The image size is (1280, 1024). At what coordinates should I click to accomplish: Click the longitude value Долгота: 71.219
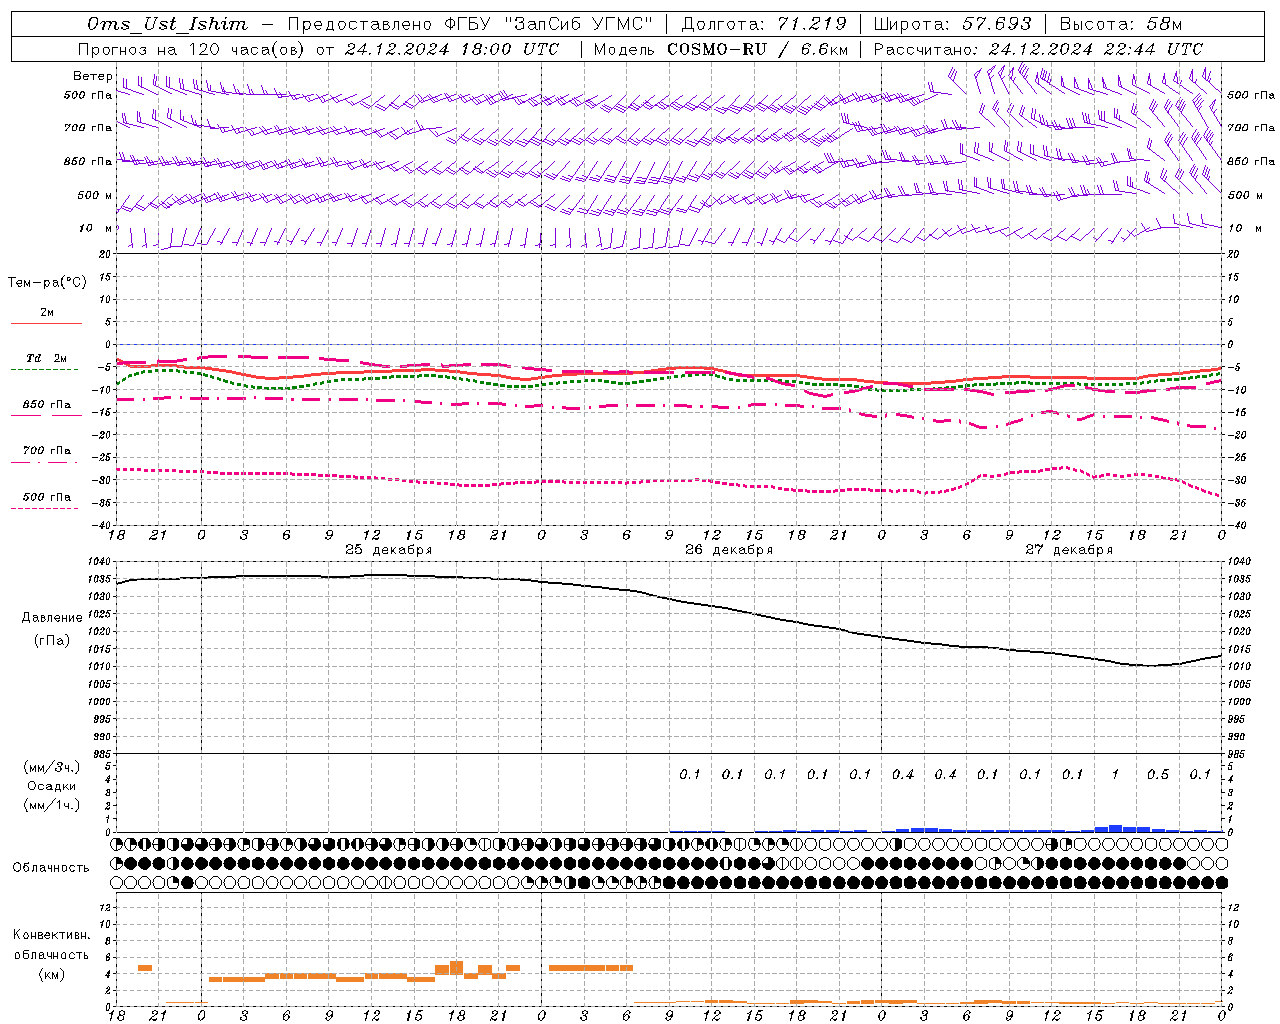click(764, 24)
